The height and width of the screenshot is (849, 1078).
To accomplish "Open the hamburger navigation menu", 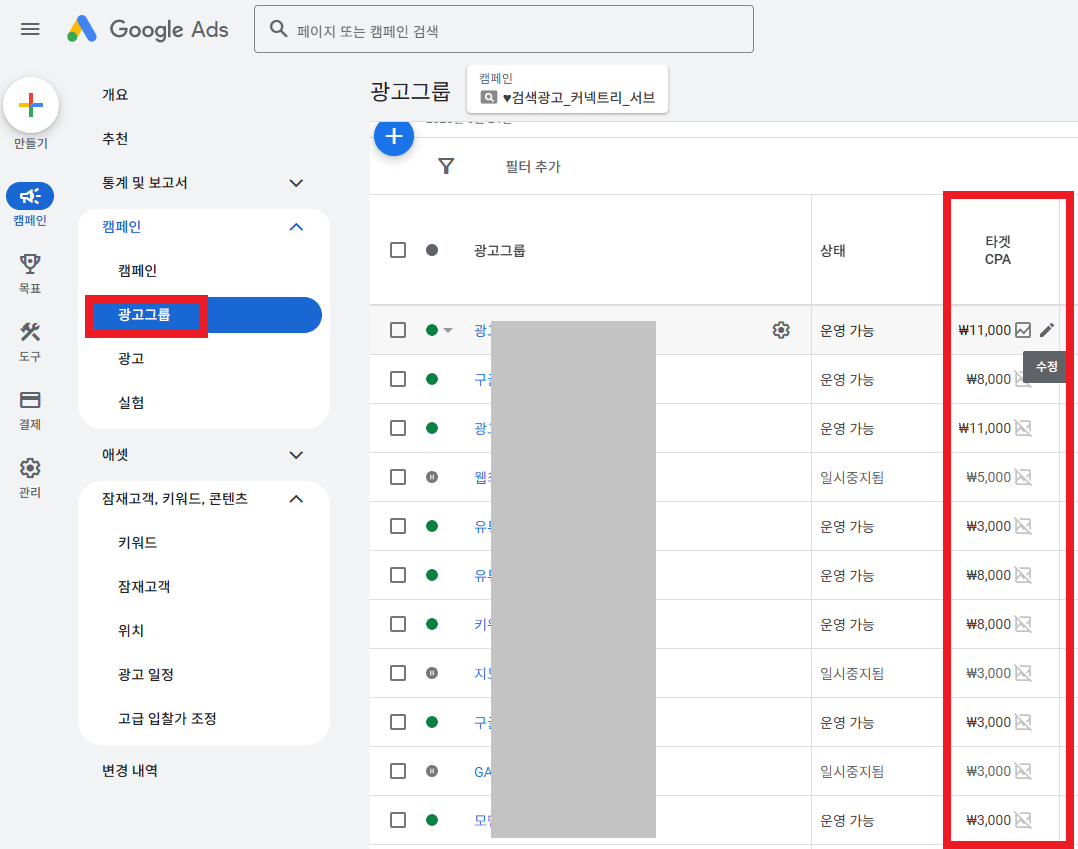I will point(29,29).
